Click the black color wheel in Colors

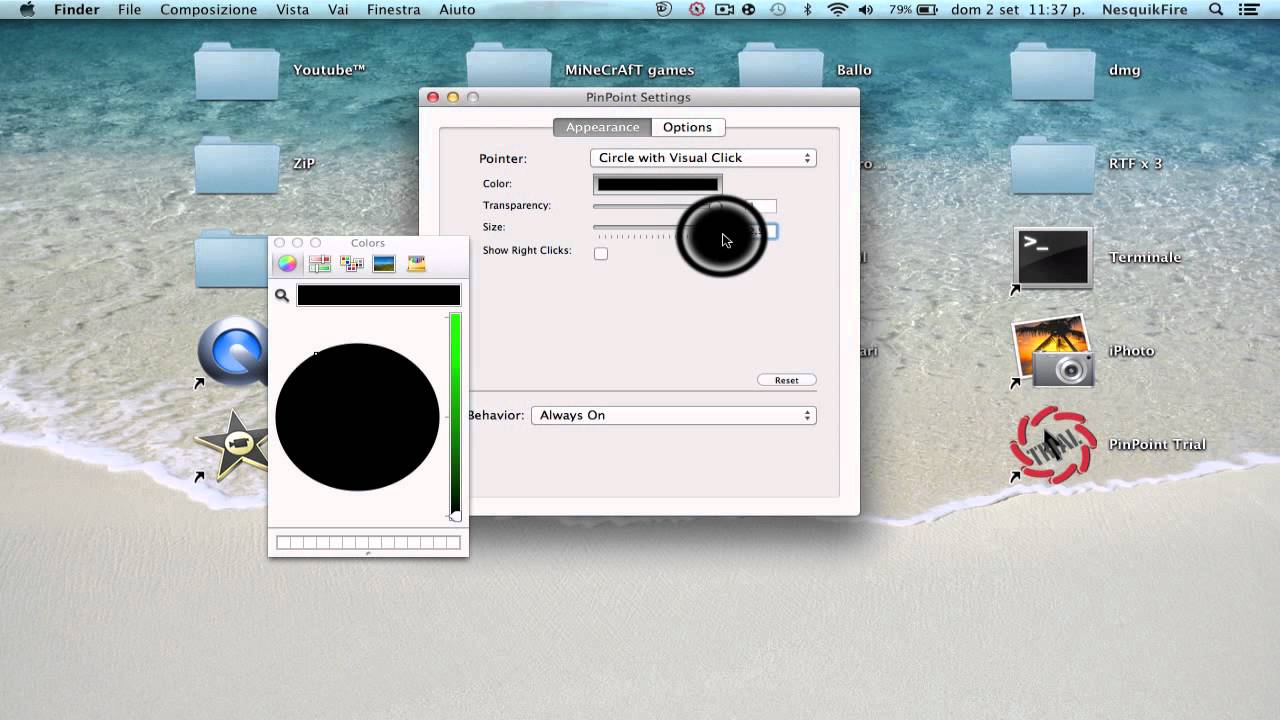357,417
